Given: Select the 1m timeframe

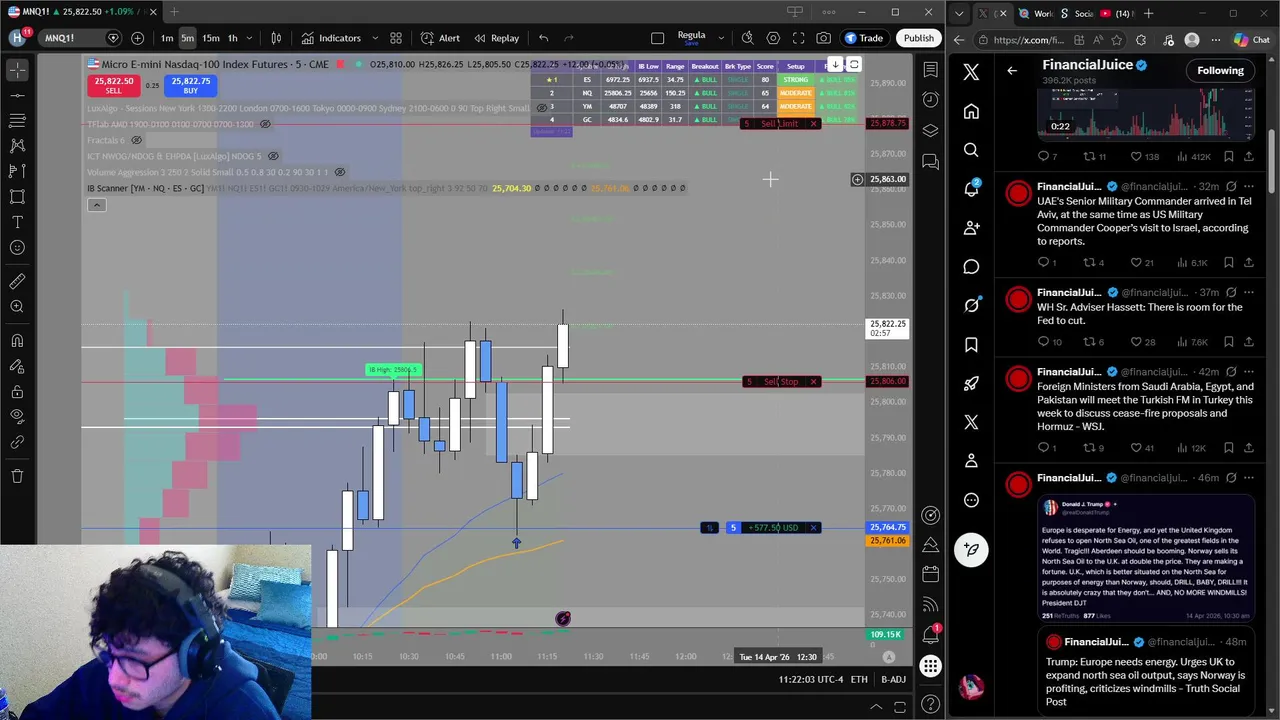Looking at the screenshot, I should (167, 38).
